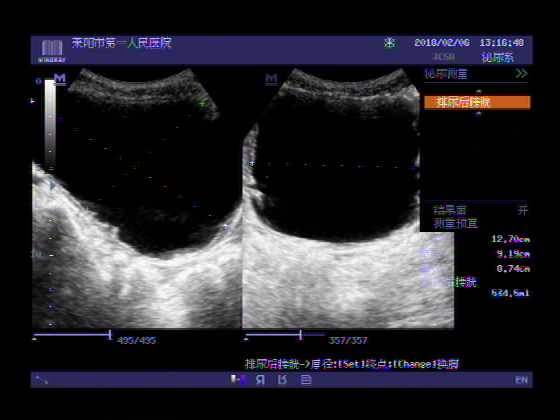
Task: Select the orange 排尿后膀胱 menu item
Action: point(477,102)
